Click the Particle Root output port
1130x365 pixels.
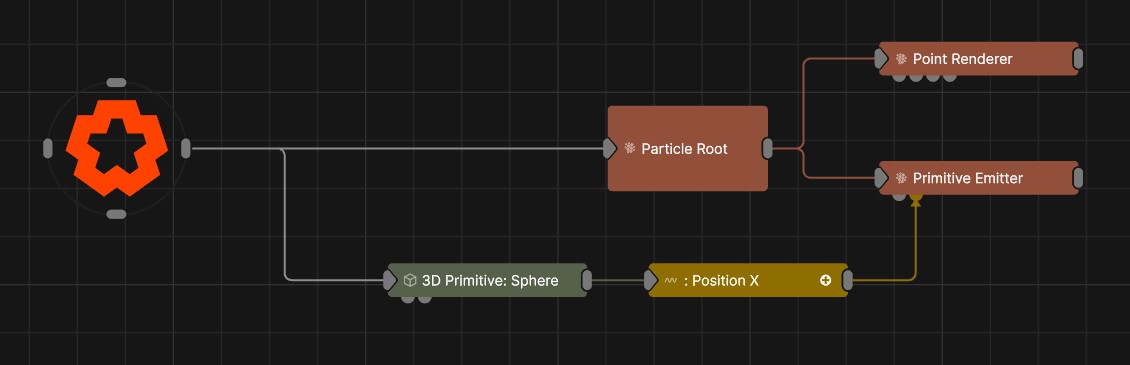pyautogui.click(x=768, y=149)
